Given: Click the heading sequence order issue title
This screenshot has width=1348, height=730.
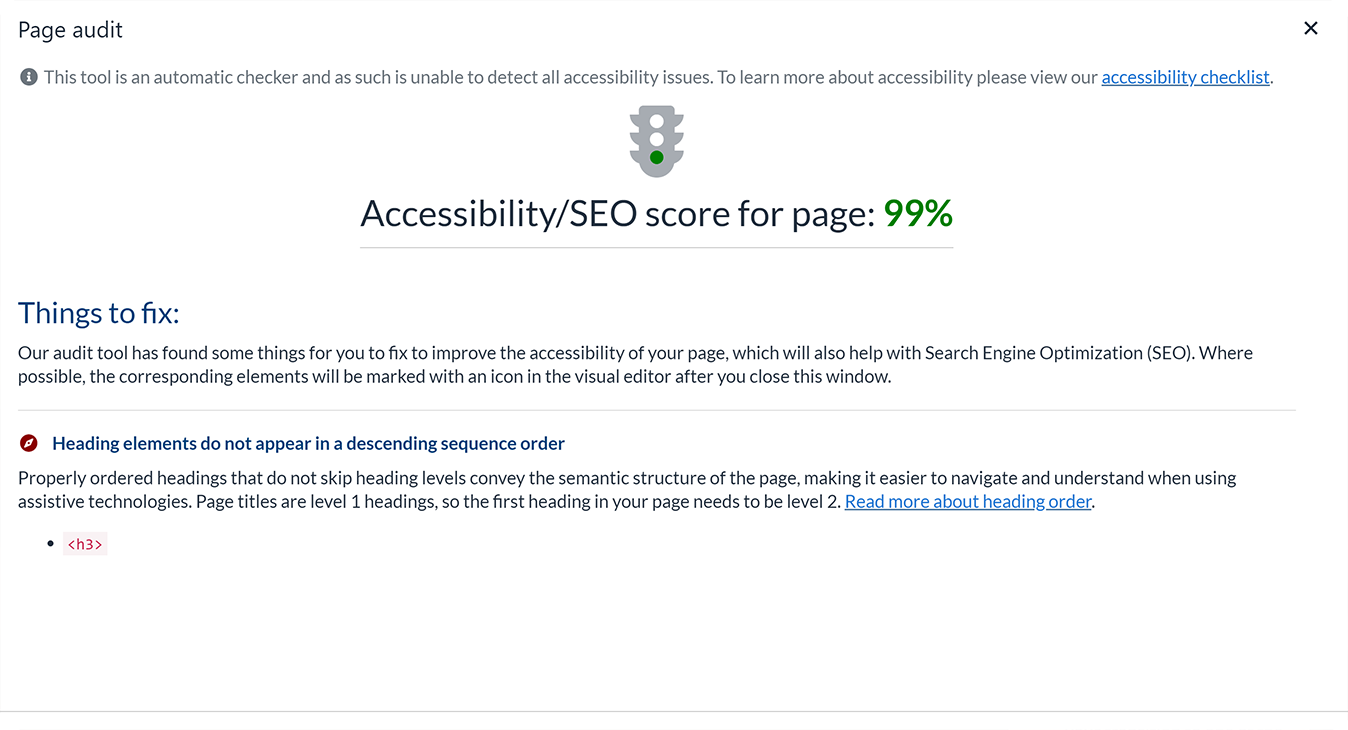Looking at the screenshot, I should pyautogui.click(x=308, y=443).
